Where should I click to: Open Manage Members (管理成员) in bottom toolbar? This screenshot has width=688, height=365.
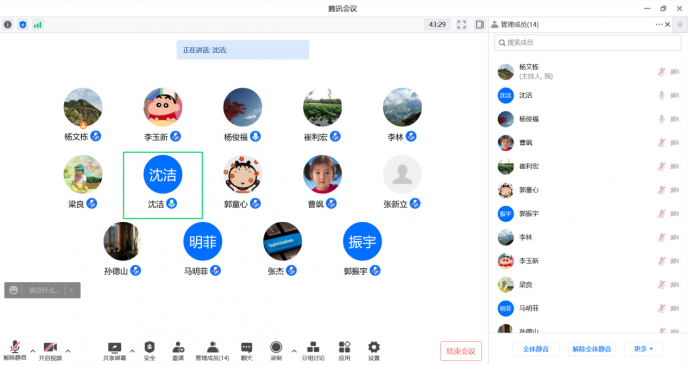tap(212, 351)
